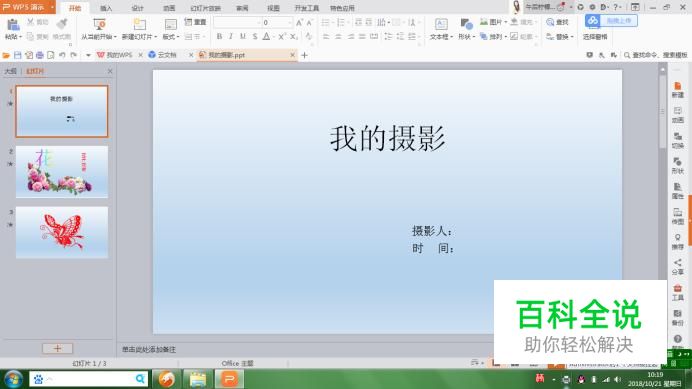Open the font size dropdown
692x389 pixels.
point(290,23)
